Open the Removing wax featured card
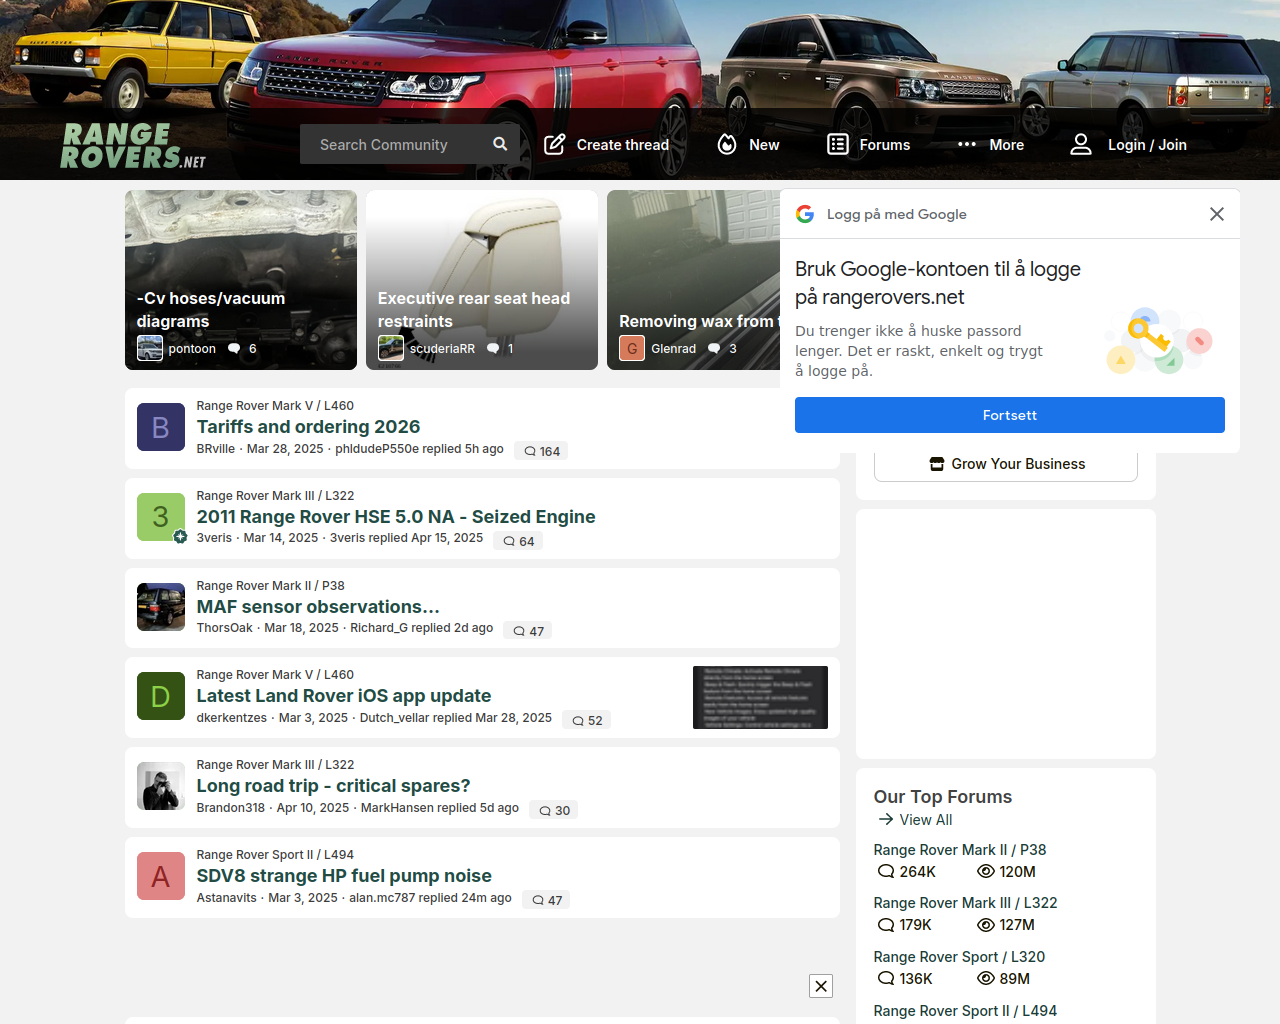The image size is (1280, 1024). pos(694,280)
